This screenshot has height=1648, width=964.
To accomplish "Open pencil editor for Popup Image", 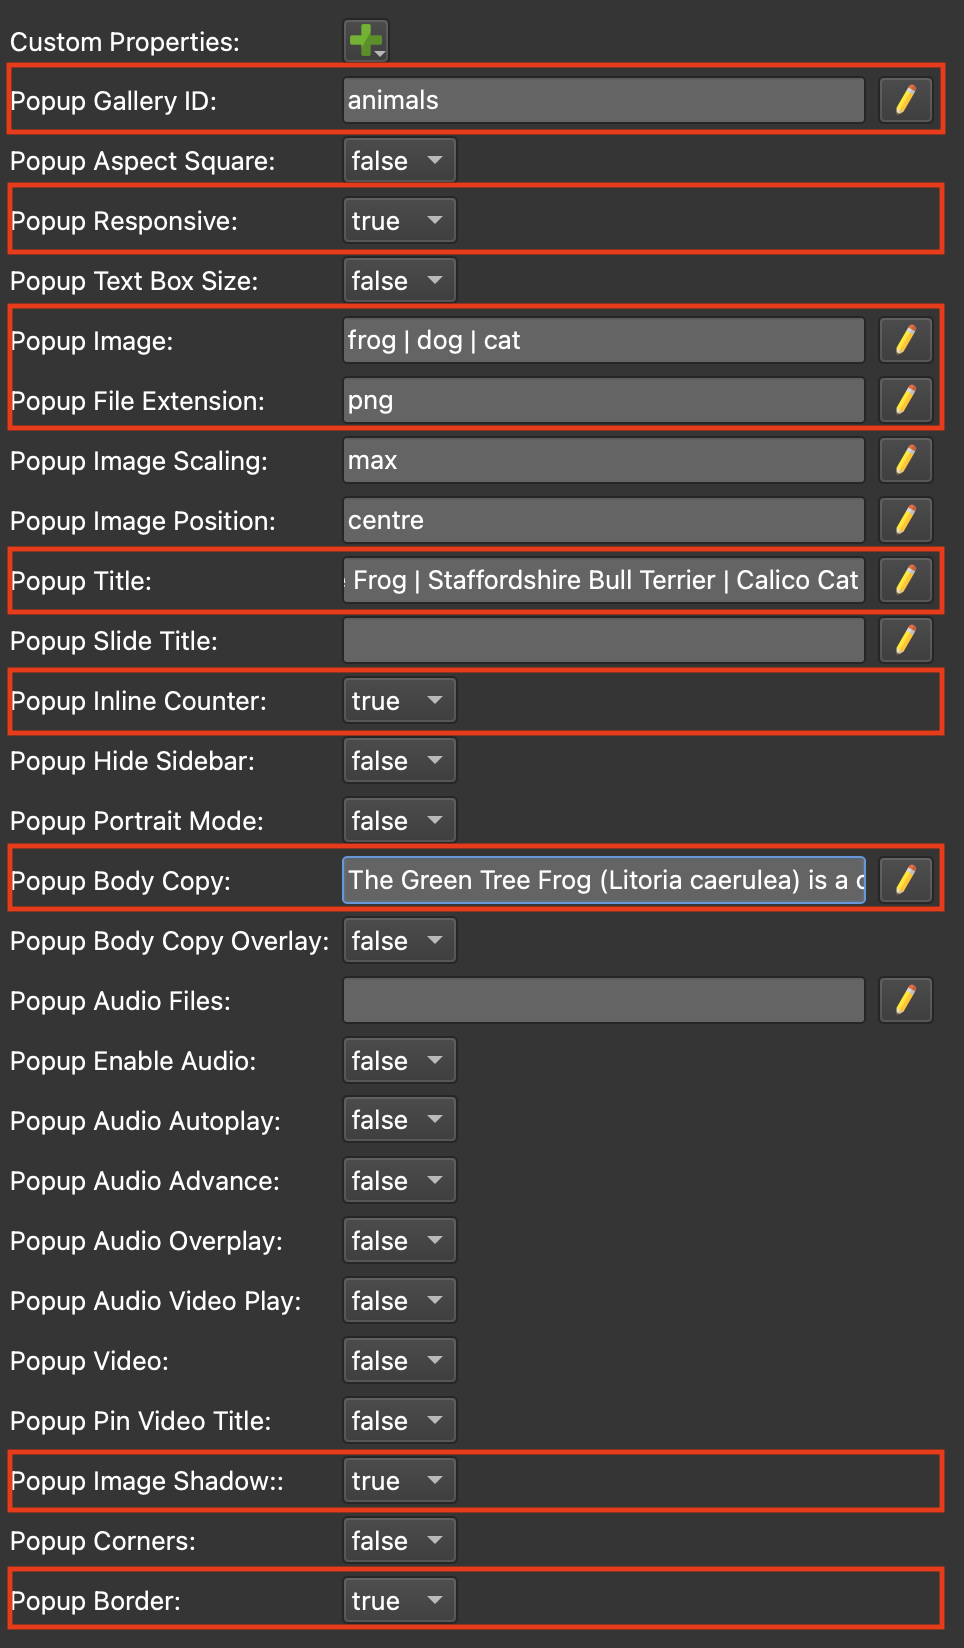I will pos(906,340).
